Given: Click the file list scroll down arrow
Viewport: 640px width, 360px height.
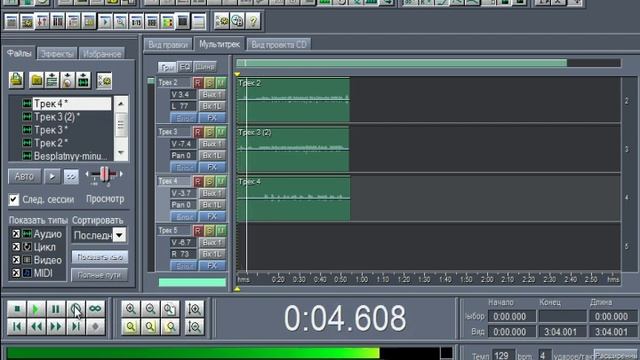Looking at the screenshot, I should coord(121,153).
